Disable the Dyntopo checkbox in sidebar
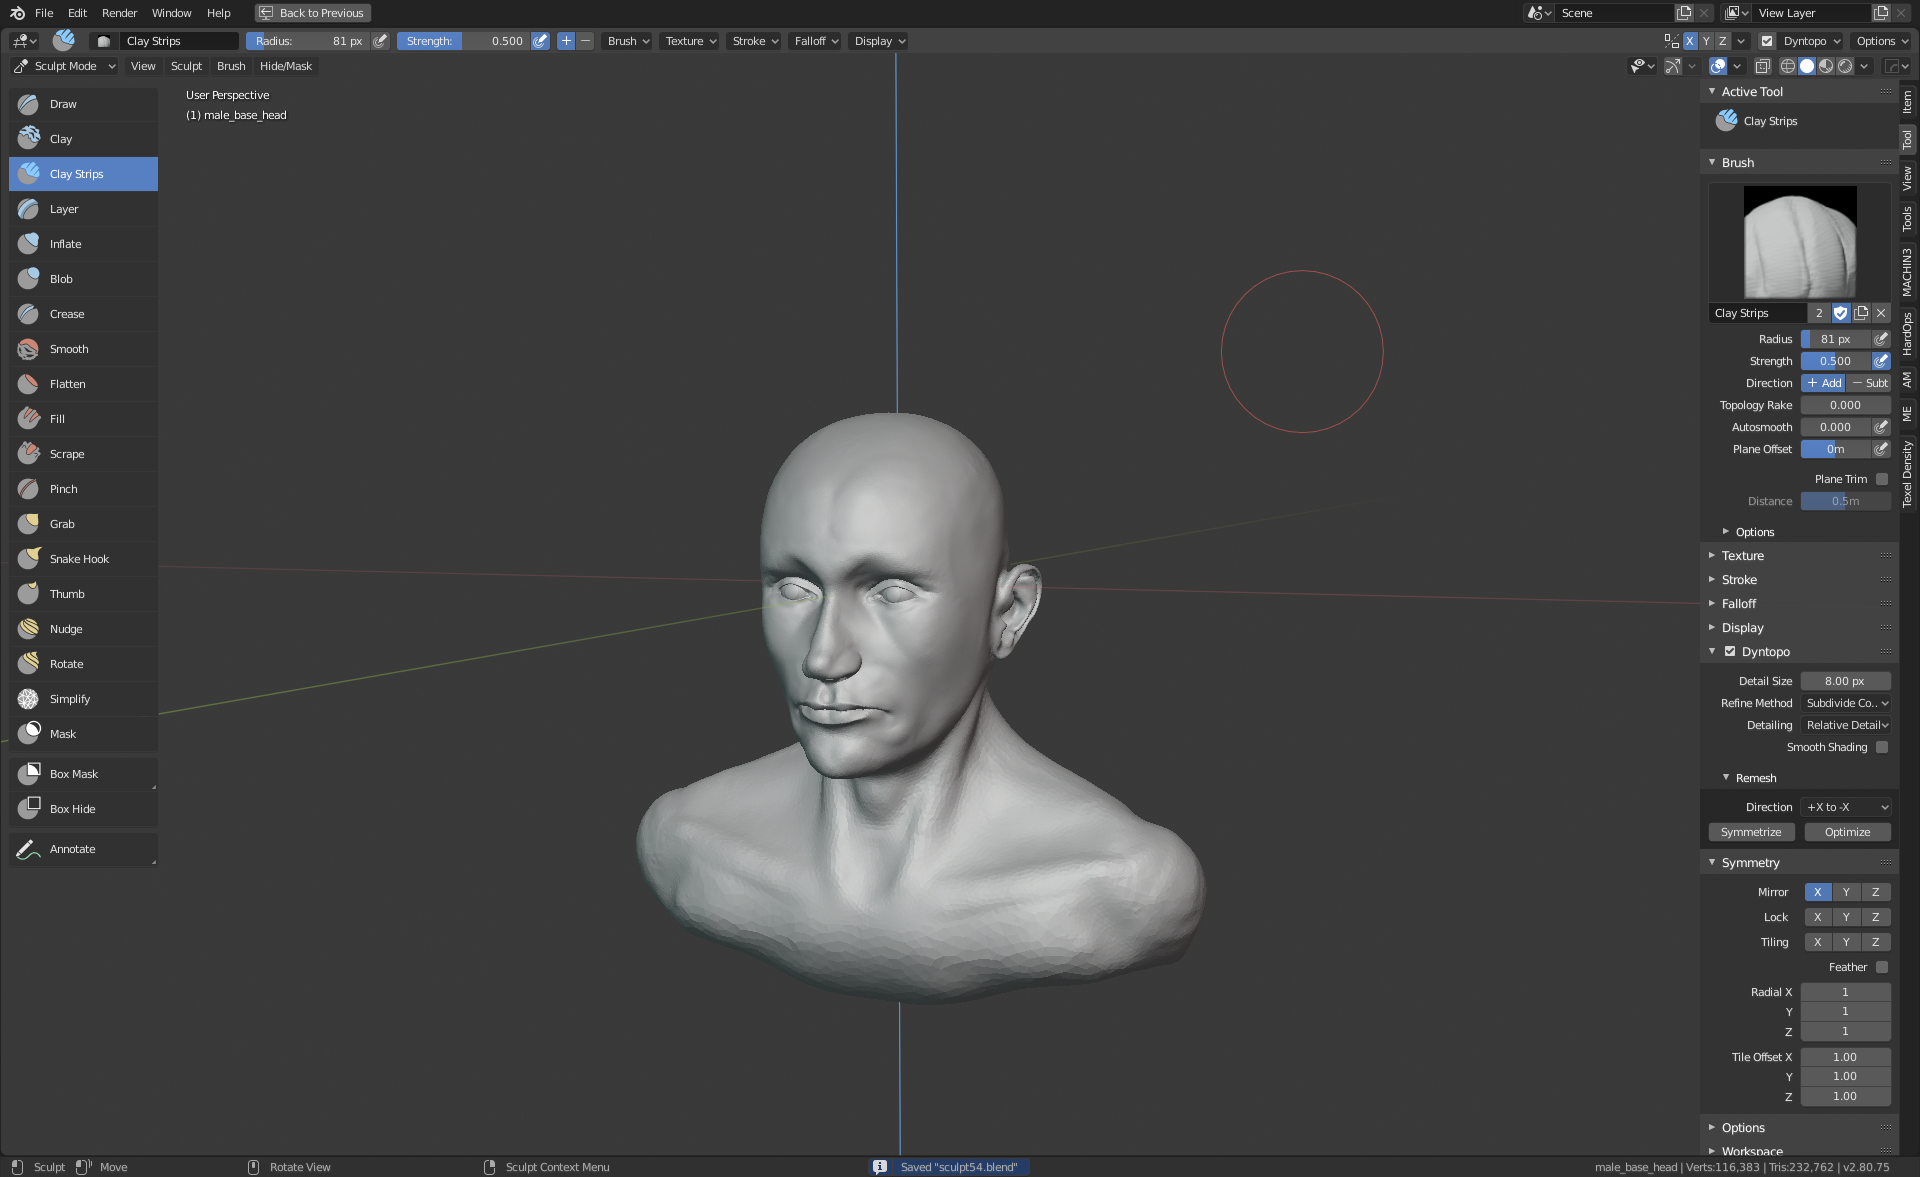Image resolution: width=1920 pixels, height=1177 pixels. [1730, 651]
